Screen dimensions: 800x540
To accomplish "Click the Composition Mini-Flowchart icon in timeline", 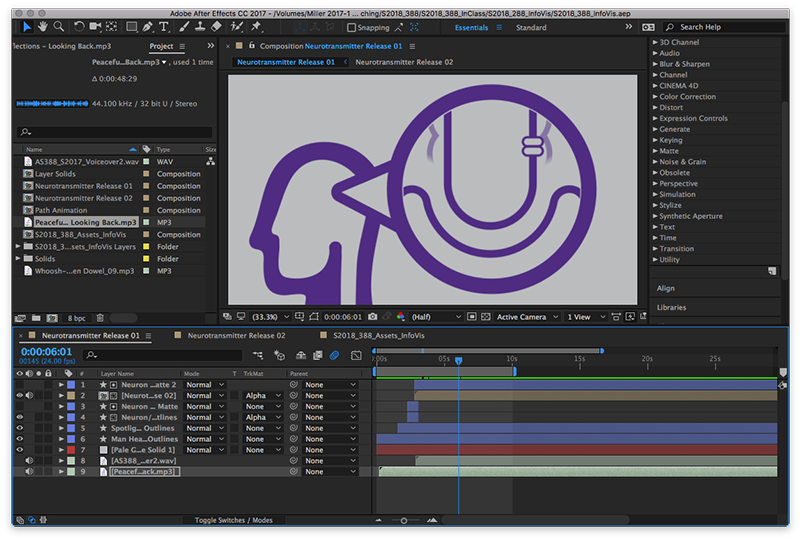I will (258, 355).
